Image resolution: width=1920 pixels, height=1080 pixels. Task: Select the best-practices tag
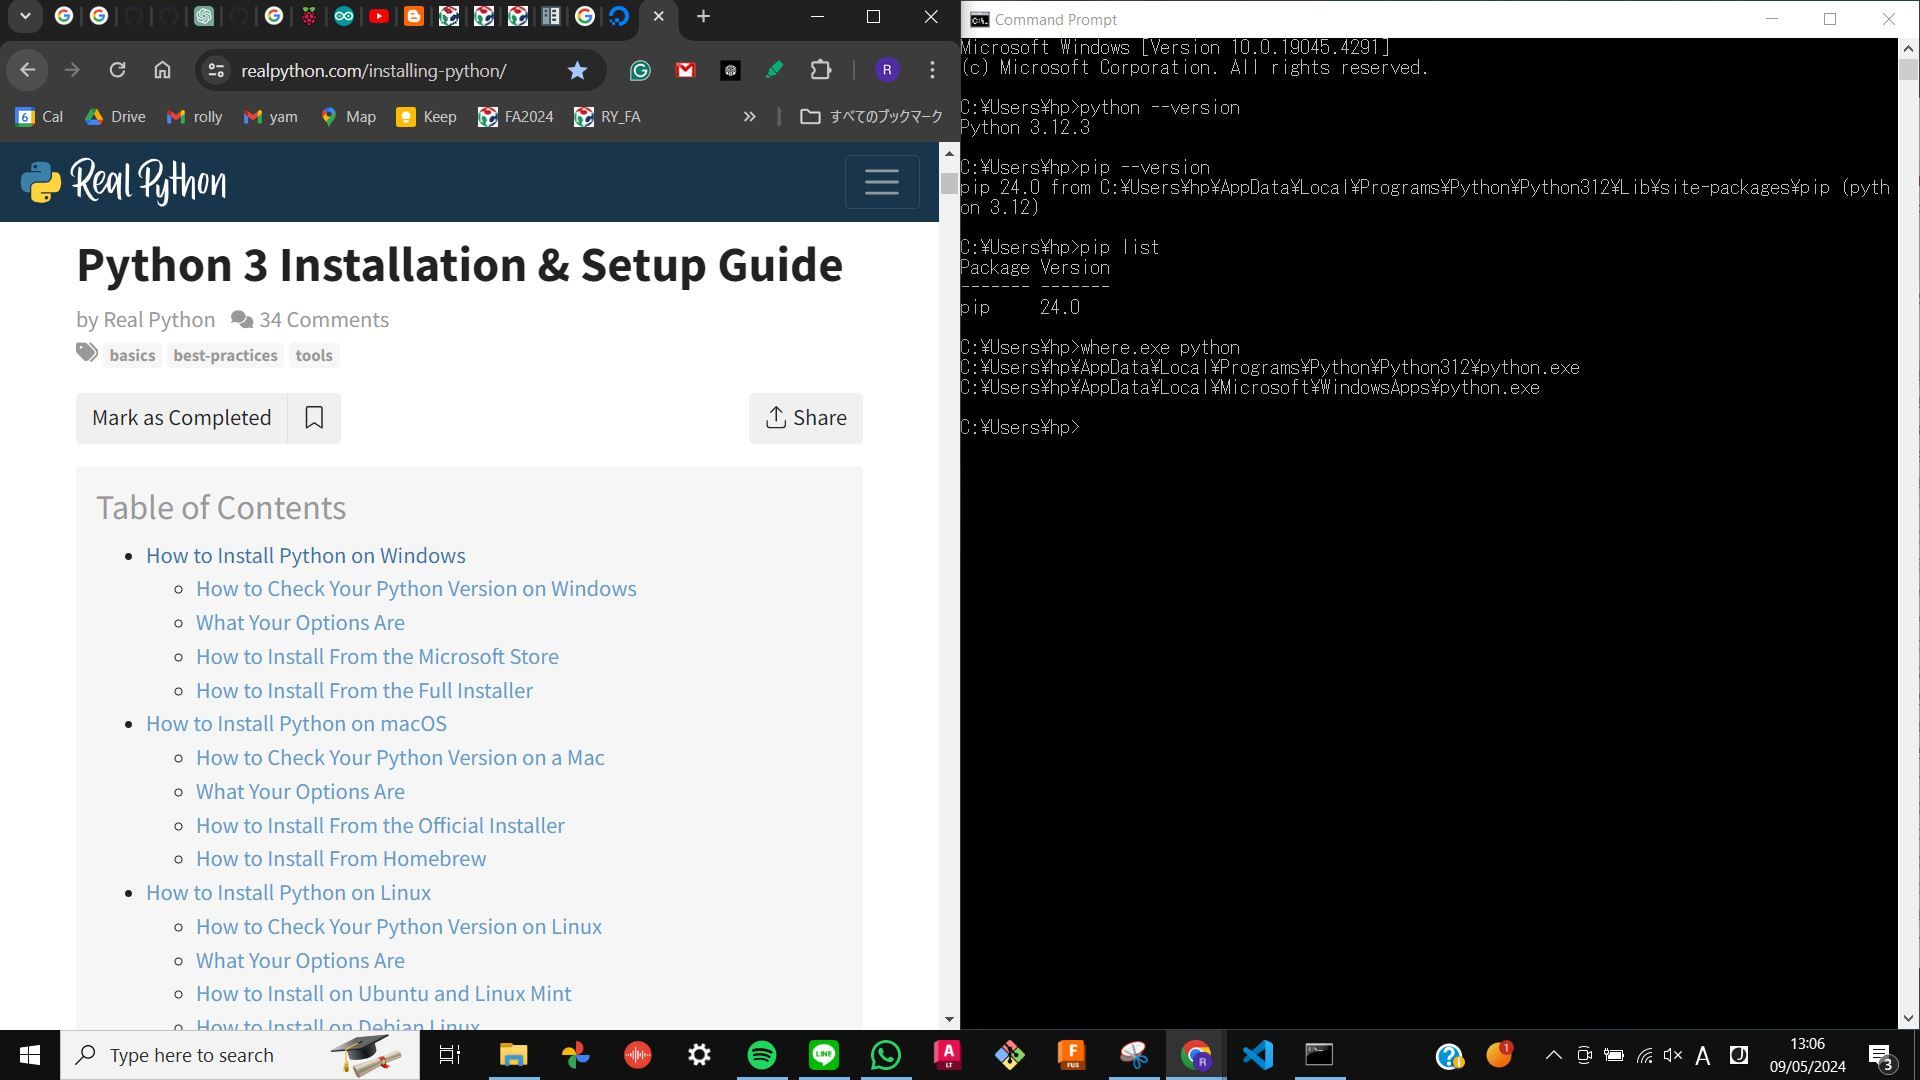(x=225, y=355)
